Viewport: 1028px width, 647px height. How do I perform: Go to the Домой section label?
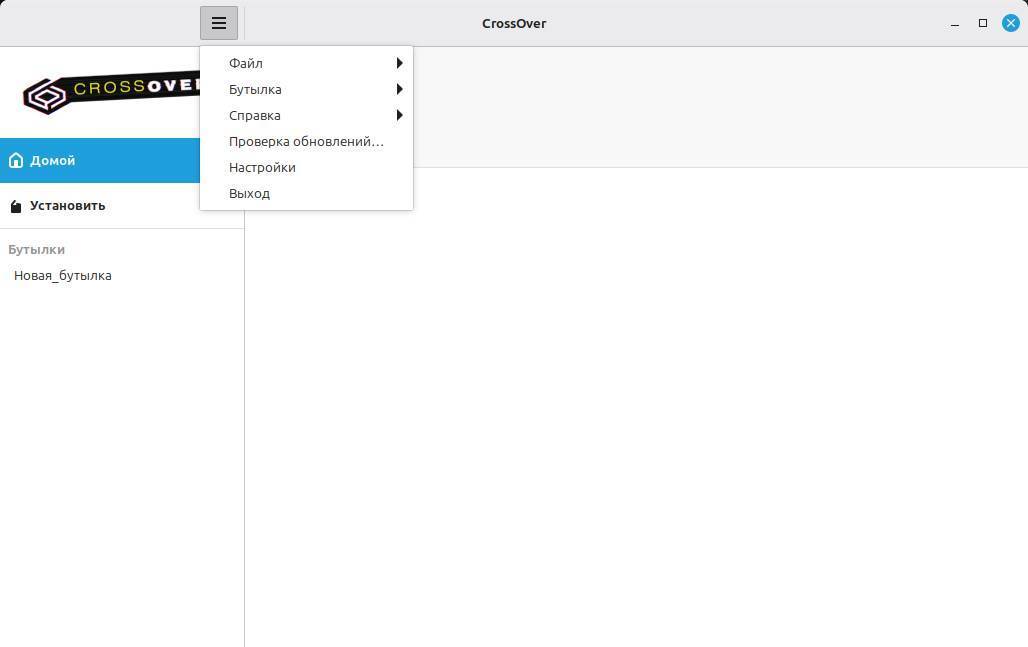point(53,160)
